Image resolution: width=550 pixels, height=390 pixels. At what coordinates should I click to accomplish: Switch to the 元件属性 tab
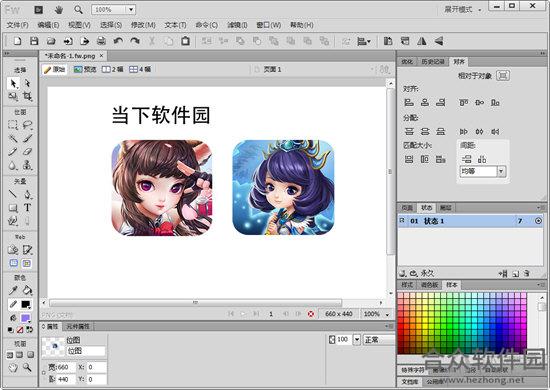pos(78,326)
